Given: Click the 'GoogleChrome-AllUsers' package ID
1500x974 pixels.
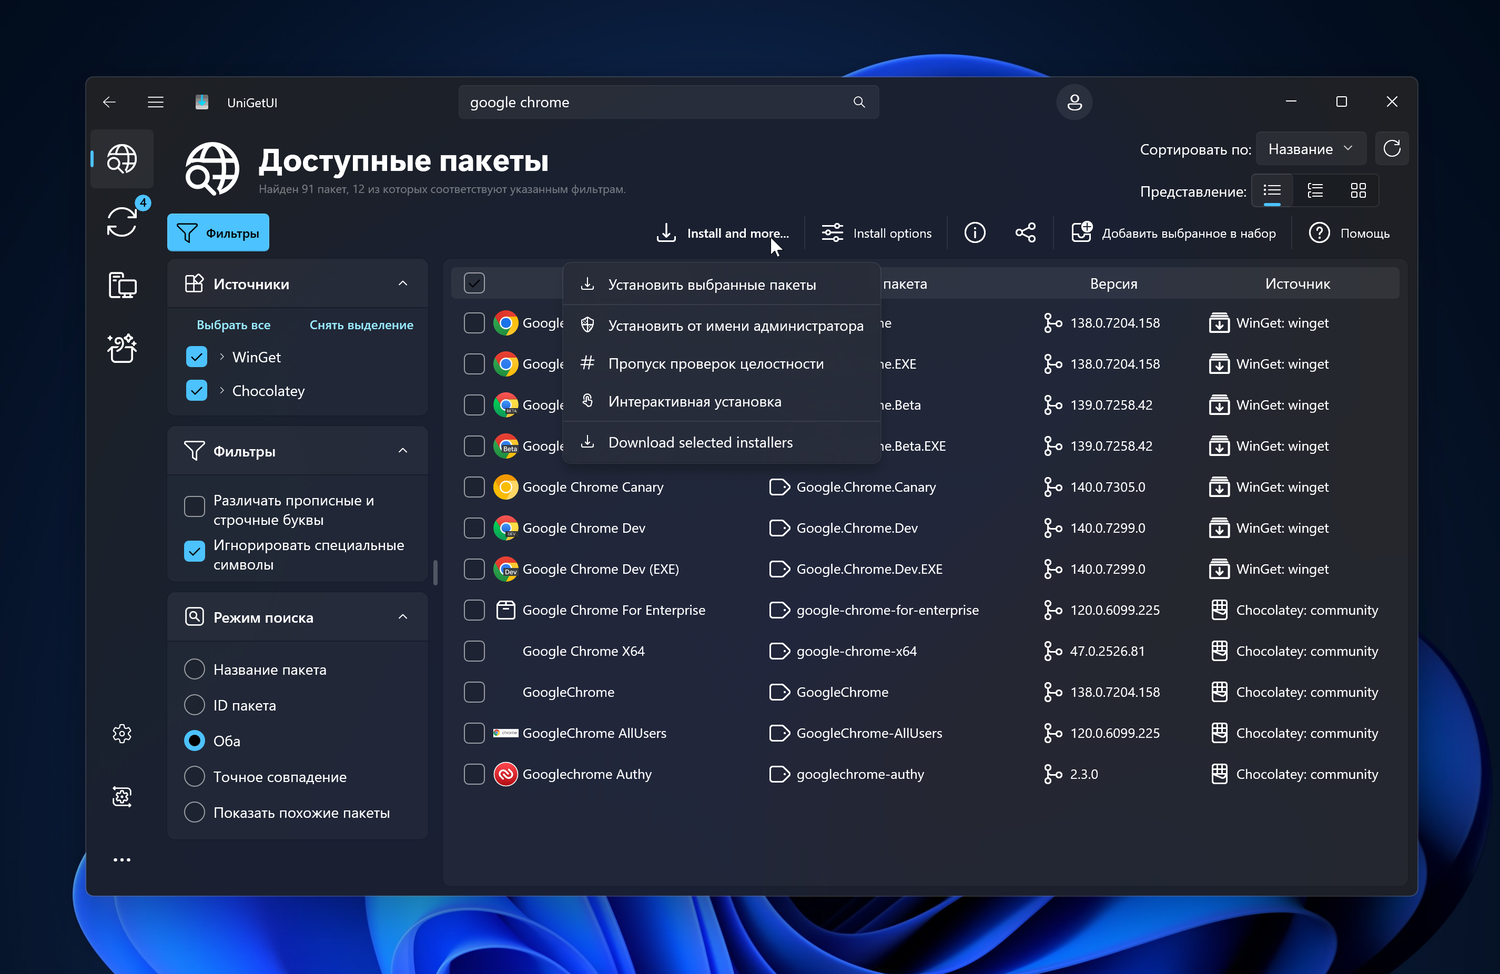Looking at the screenshot, I should 869,733.
